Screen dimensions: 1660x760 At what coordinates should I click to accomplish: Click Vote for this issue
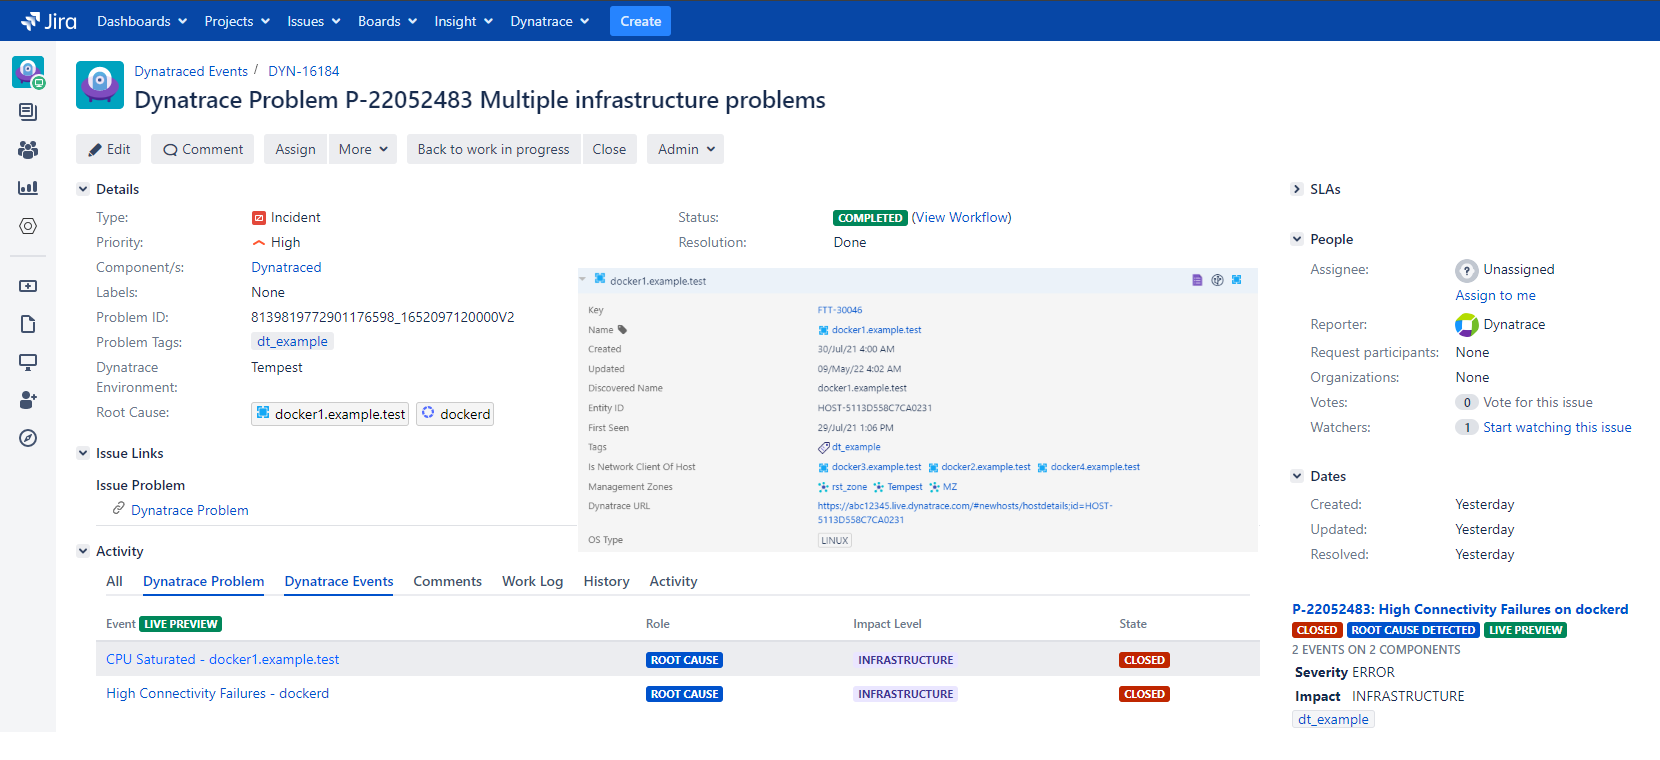pyautogui.click(x=1538, y=402)
